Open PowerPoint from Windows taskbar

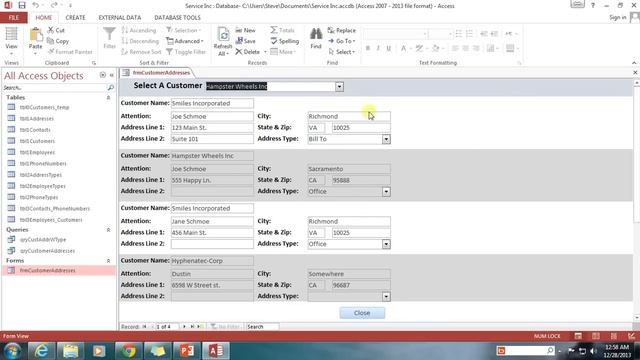pyautogui.click(x=187, y=351)
